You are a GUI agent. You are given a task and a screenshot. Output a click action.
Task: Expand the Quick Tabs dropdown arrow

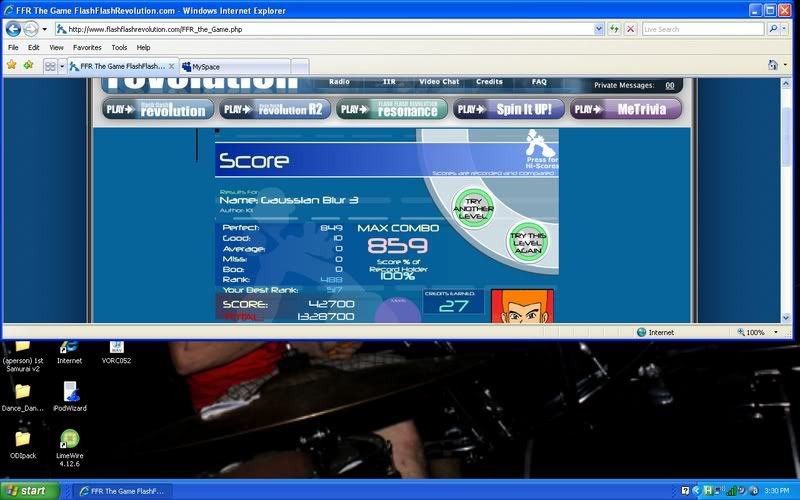[61, 66]
